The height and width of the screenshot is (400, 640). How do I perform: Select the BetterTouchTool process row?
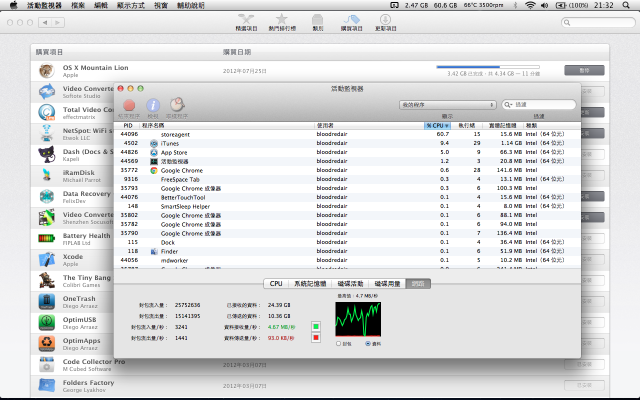point(347,197)
